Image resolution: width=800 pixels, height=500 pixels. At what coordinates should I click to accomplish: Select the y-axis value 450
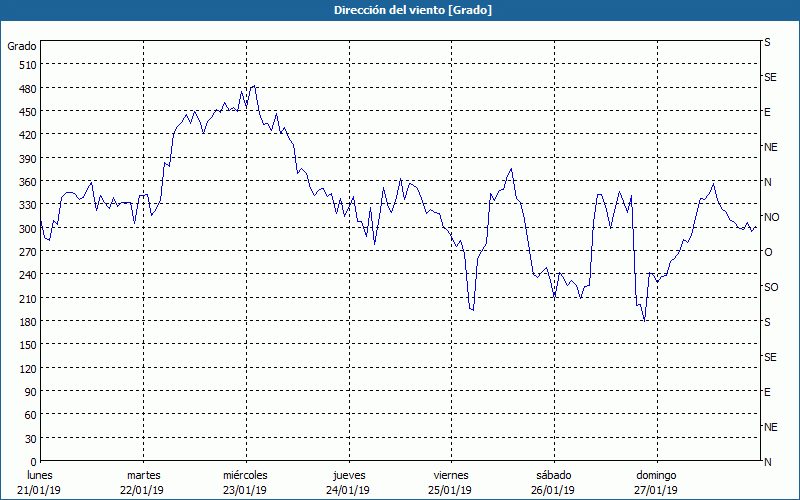pyautogui.click(x=28, y=112)
